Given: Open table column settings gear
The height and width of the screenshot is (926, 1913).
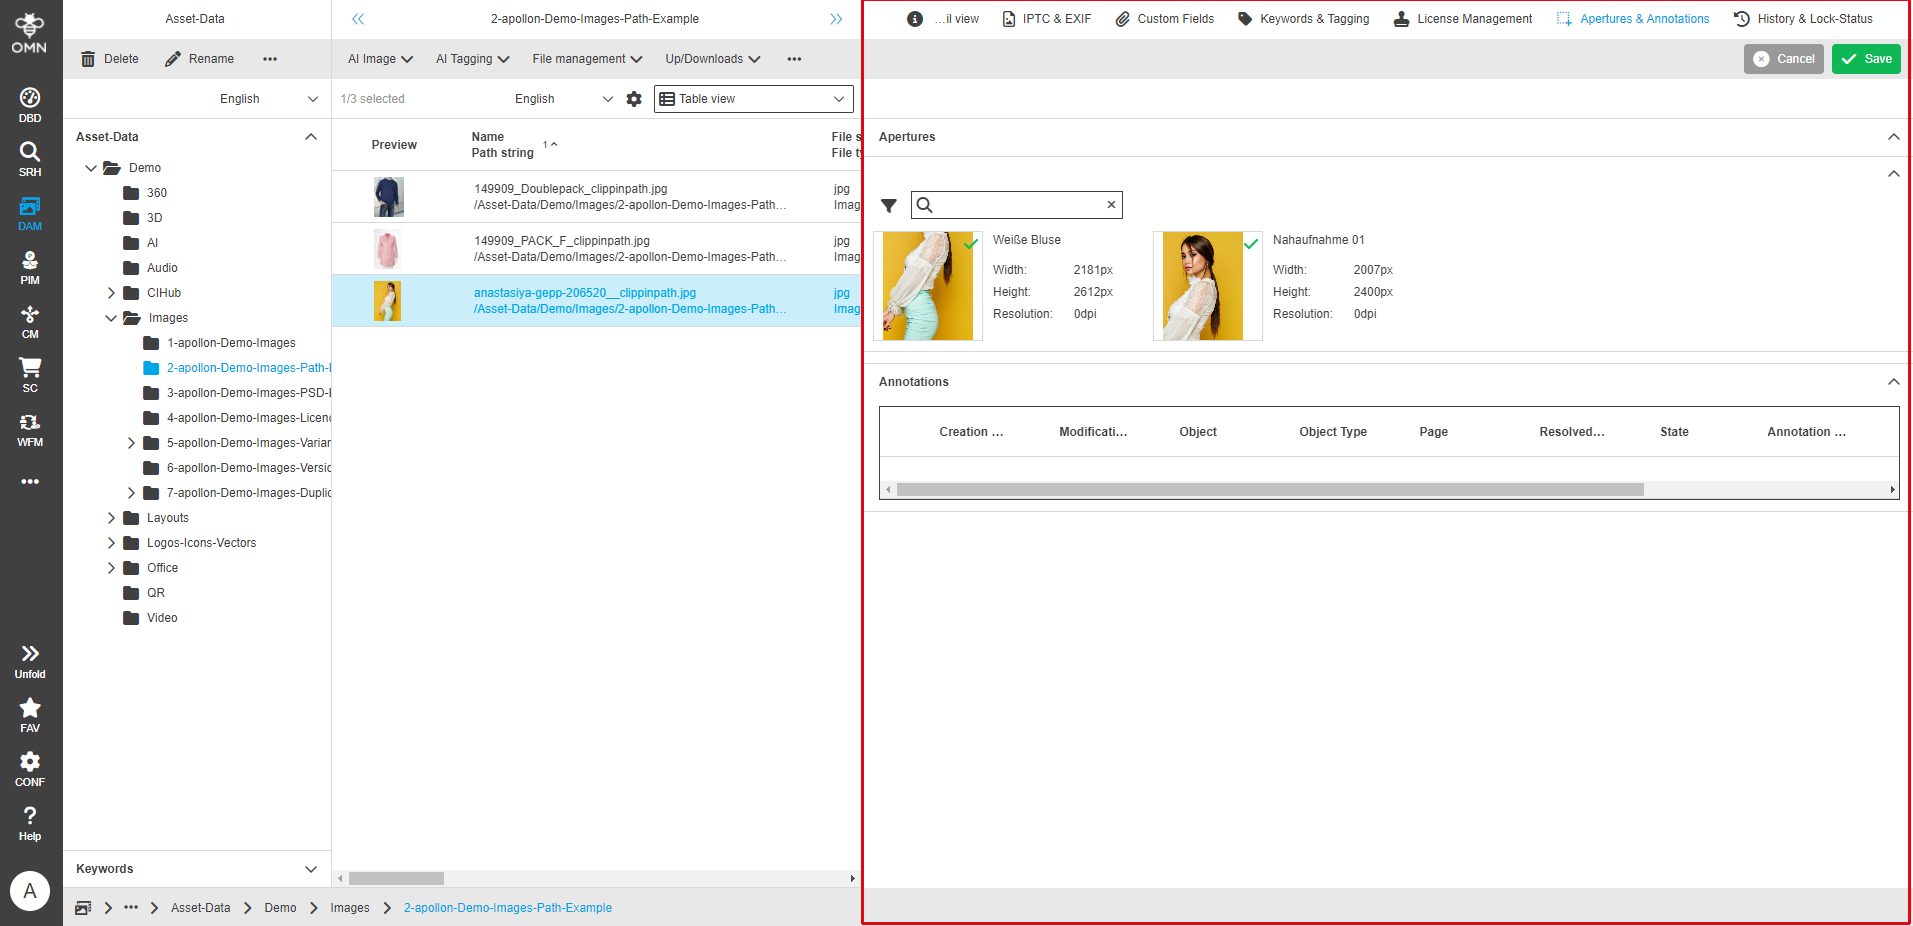Looking at the screenshot, I should click(x=634, y=99).
